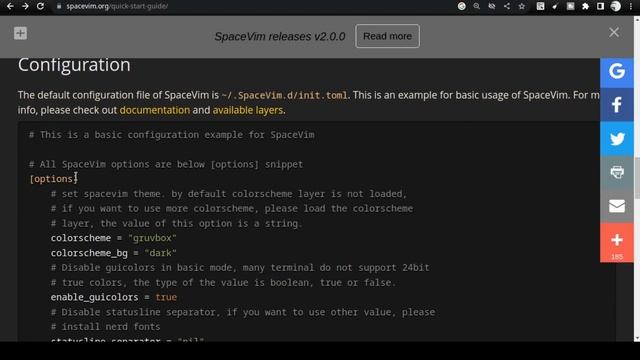
Task: Toggle the browser side panel
Action: coord(600,6)
